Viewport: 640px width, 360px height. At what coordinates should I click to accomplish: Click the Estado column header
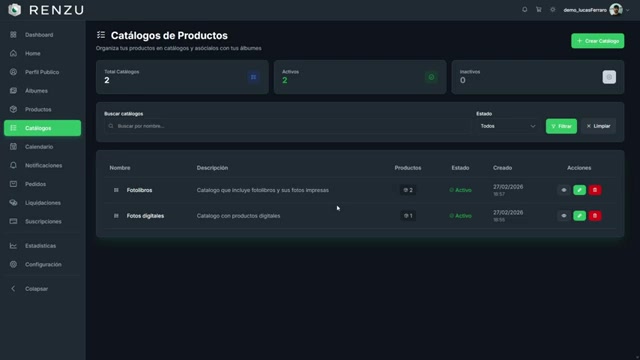(460, 168)
